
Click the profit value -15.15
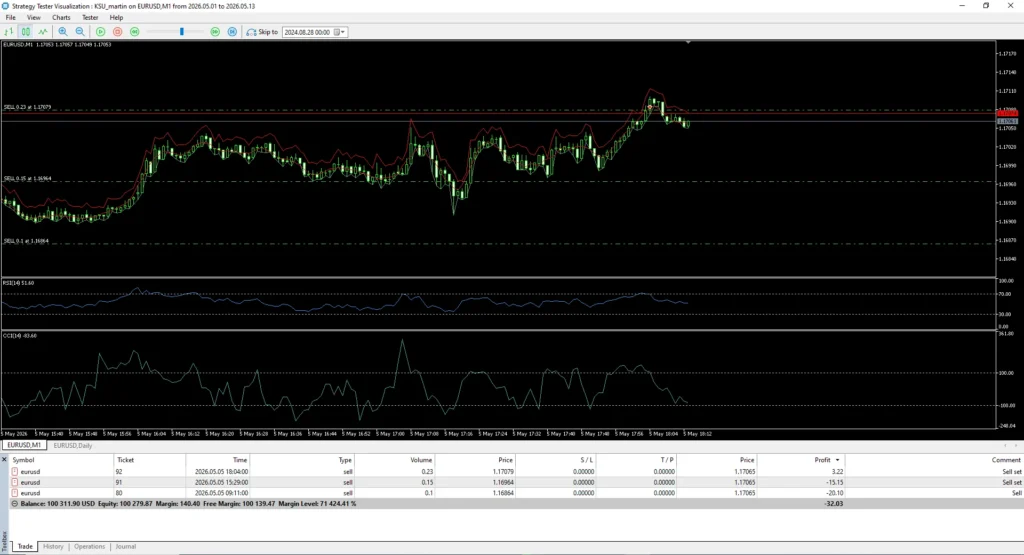click(x=835, y=483)
